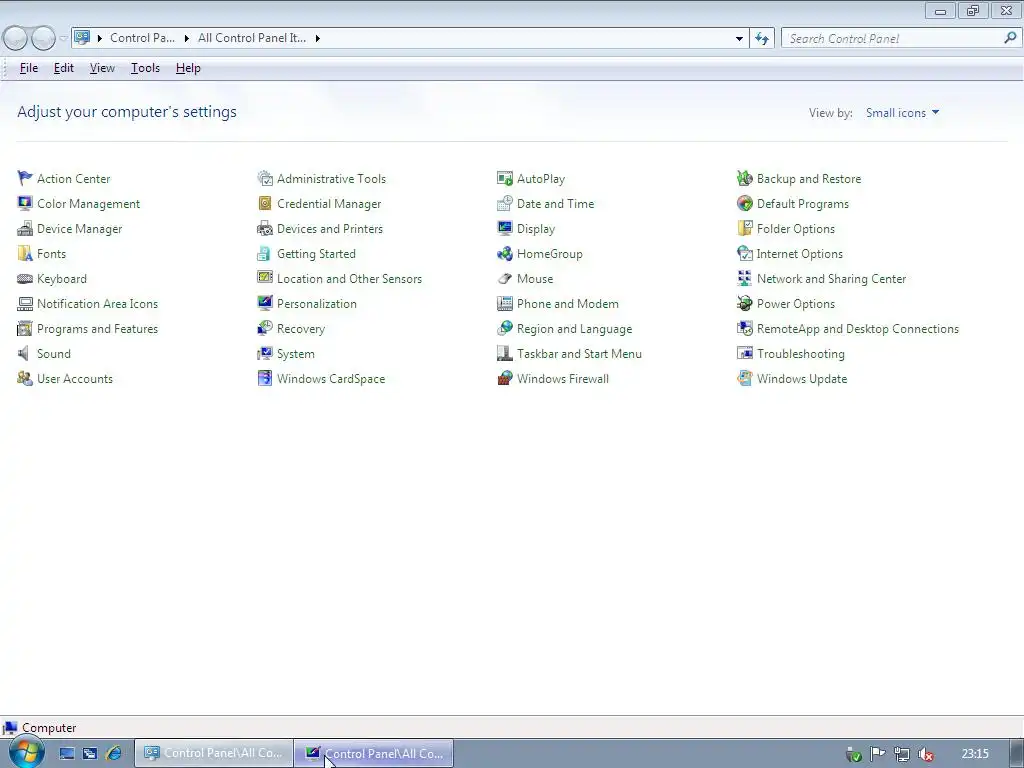Viewport: 1024px width, 768px height.
Task: Open the Small icons view dropdown
Action: coord(902,112)
